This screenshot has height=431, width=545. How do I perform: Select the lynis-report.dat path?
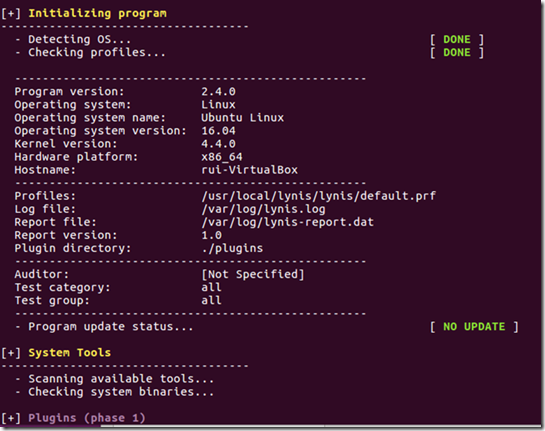[x=287, y=222]
